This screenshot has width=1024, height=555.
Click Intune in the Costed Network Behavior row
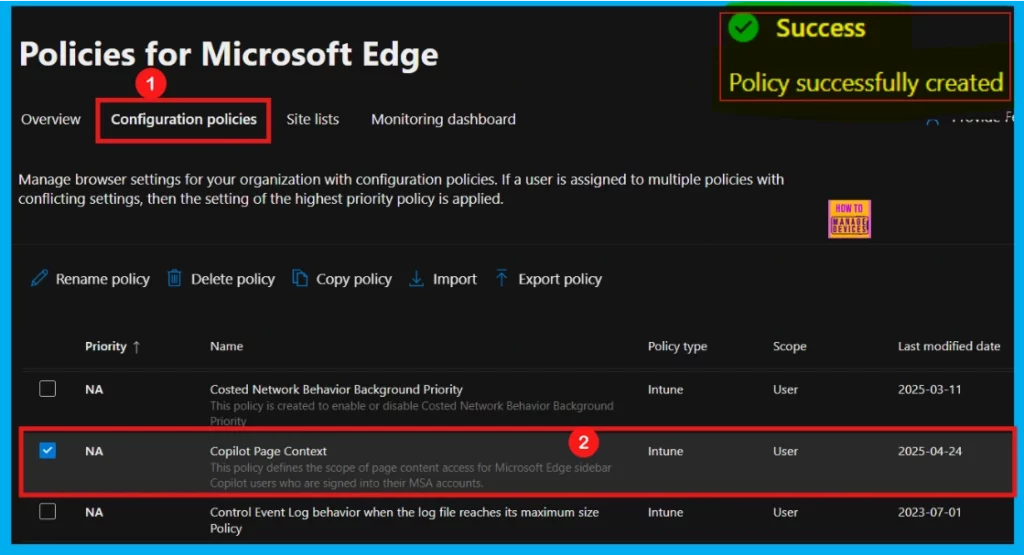(x=665, y=390)
